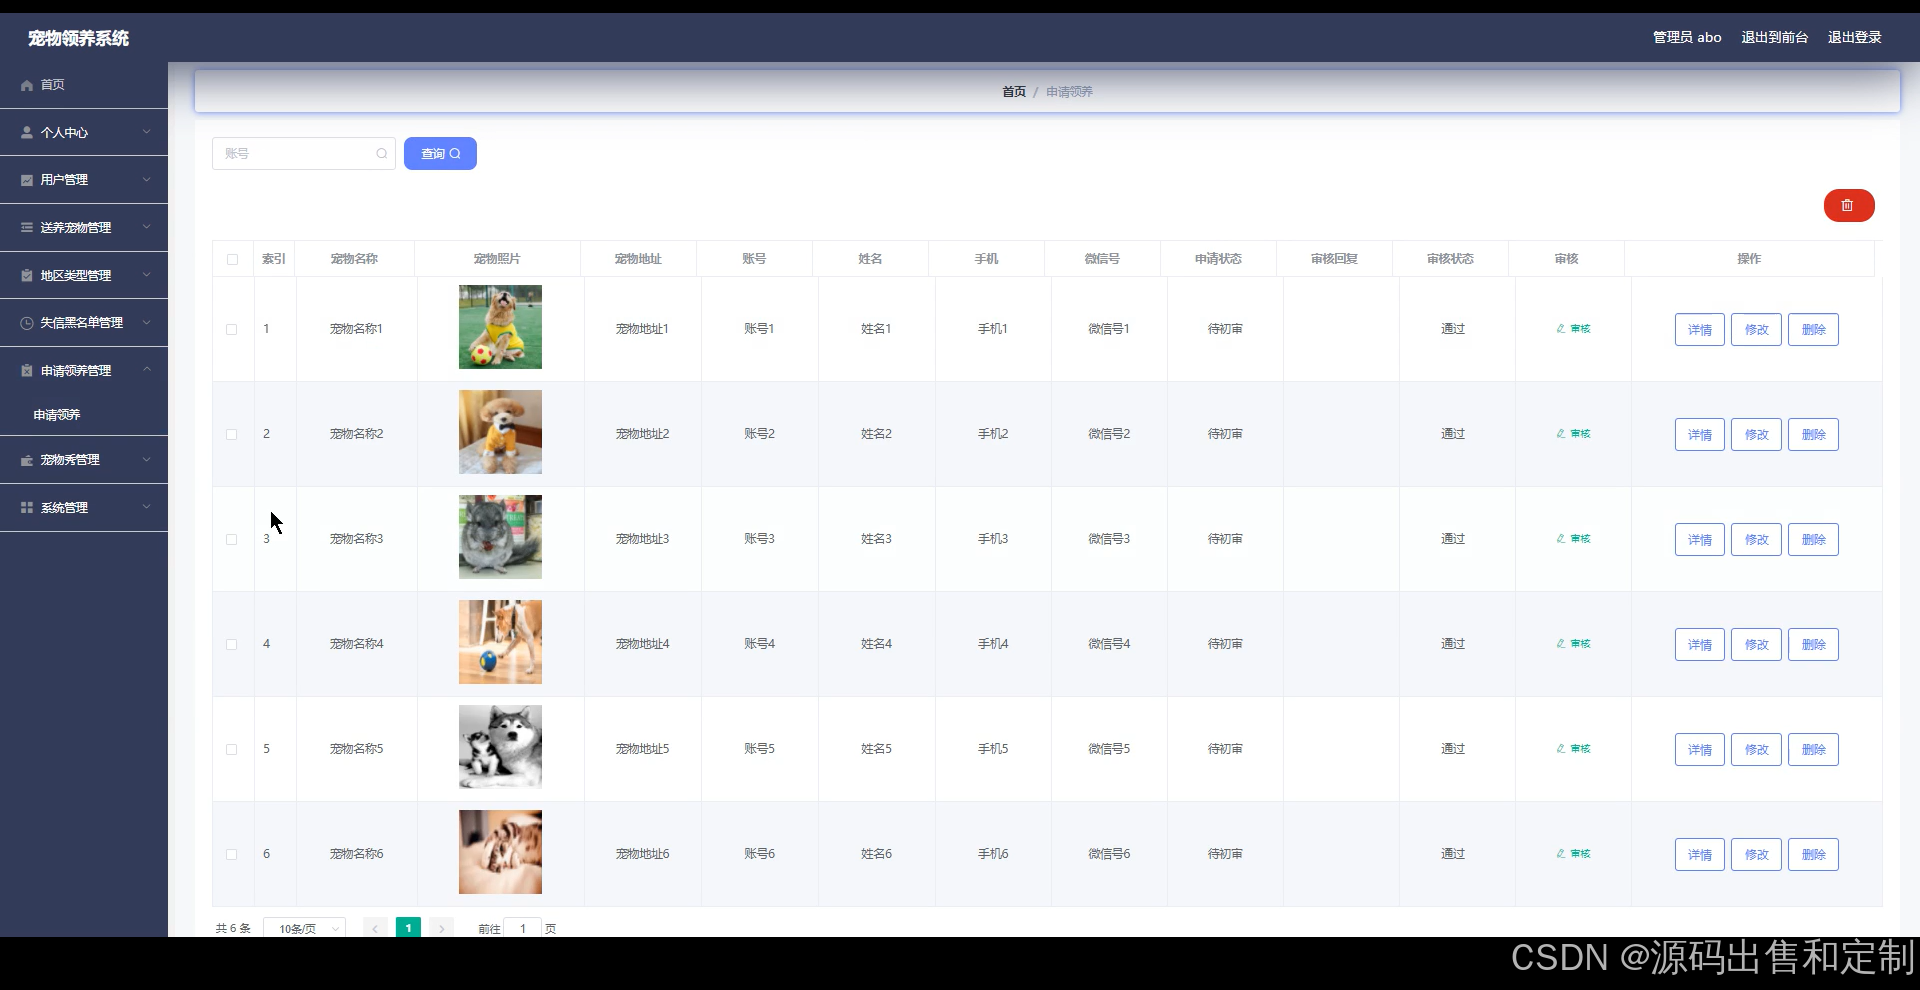Click the grid icon for 系统管理
This screenshot has width=1920, height=990.
coord(27,508)
